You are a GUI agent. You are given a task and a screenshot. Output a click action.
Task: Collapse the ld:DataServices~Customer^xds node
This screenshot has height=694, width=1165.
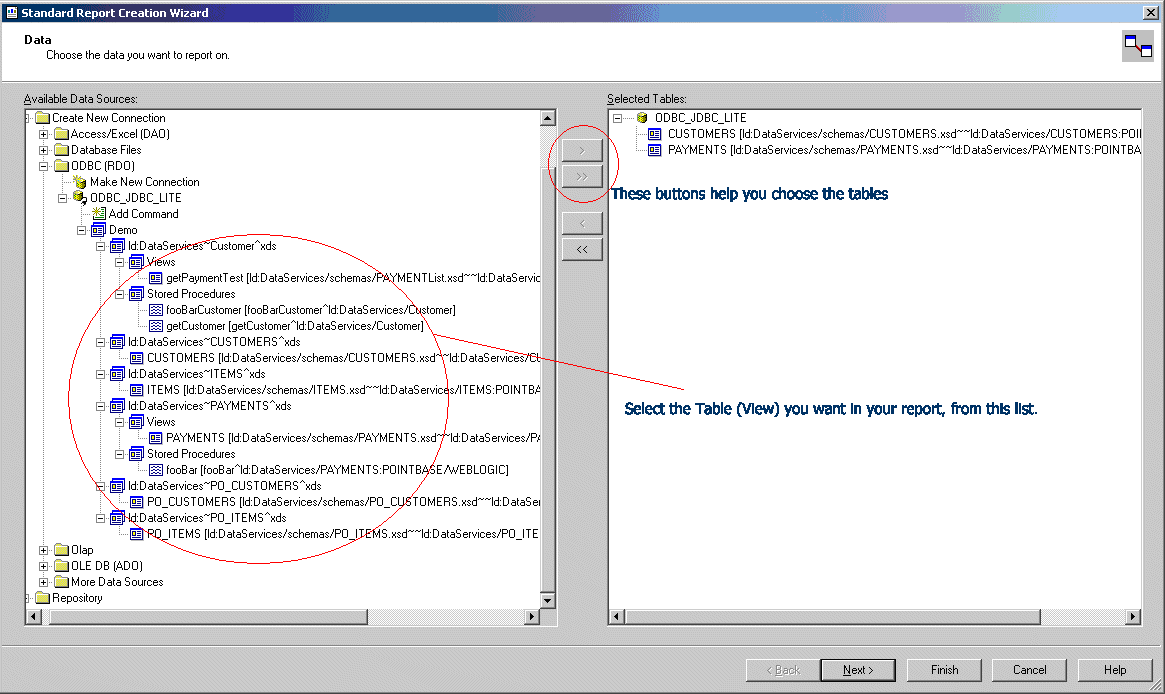(x=100, y=247)
